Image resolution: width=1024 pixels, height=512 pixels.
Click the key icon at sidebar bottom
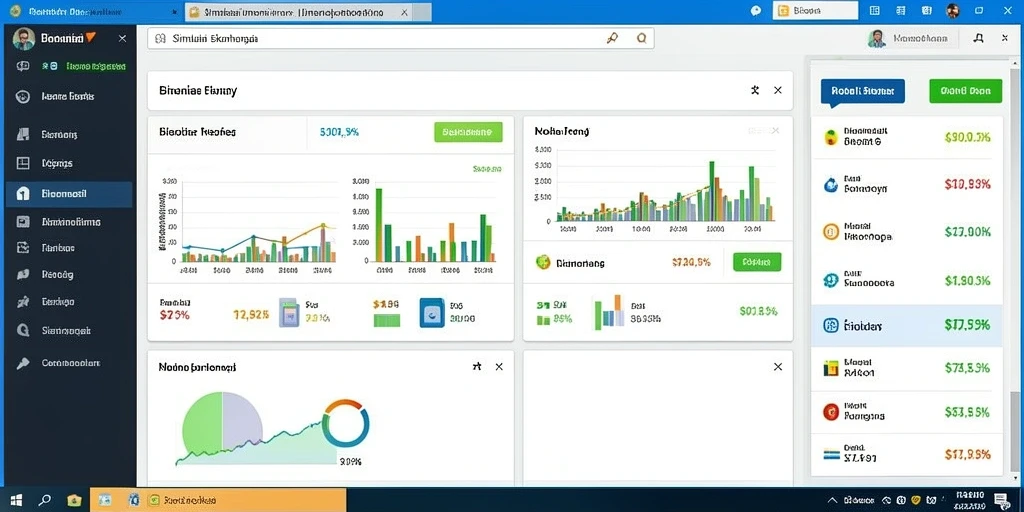[22, 363]
